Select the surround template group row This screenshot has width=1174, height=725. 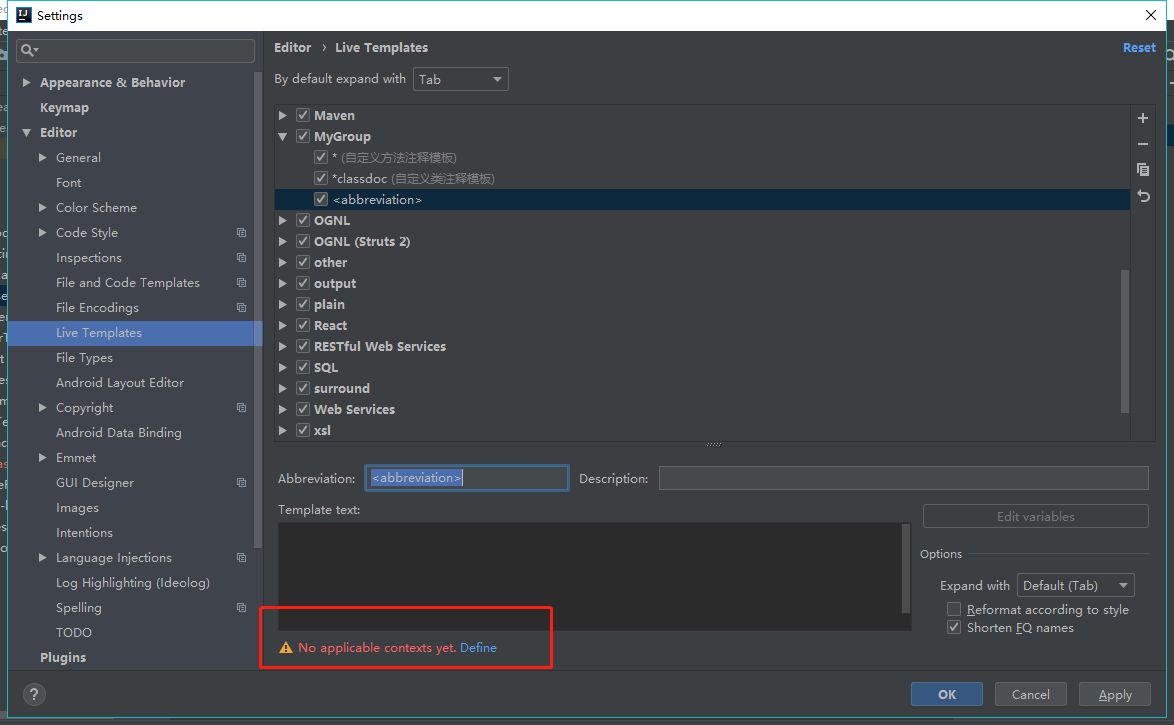pos(702,388)
